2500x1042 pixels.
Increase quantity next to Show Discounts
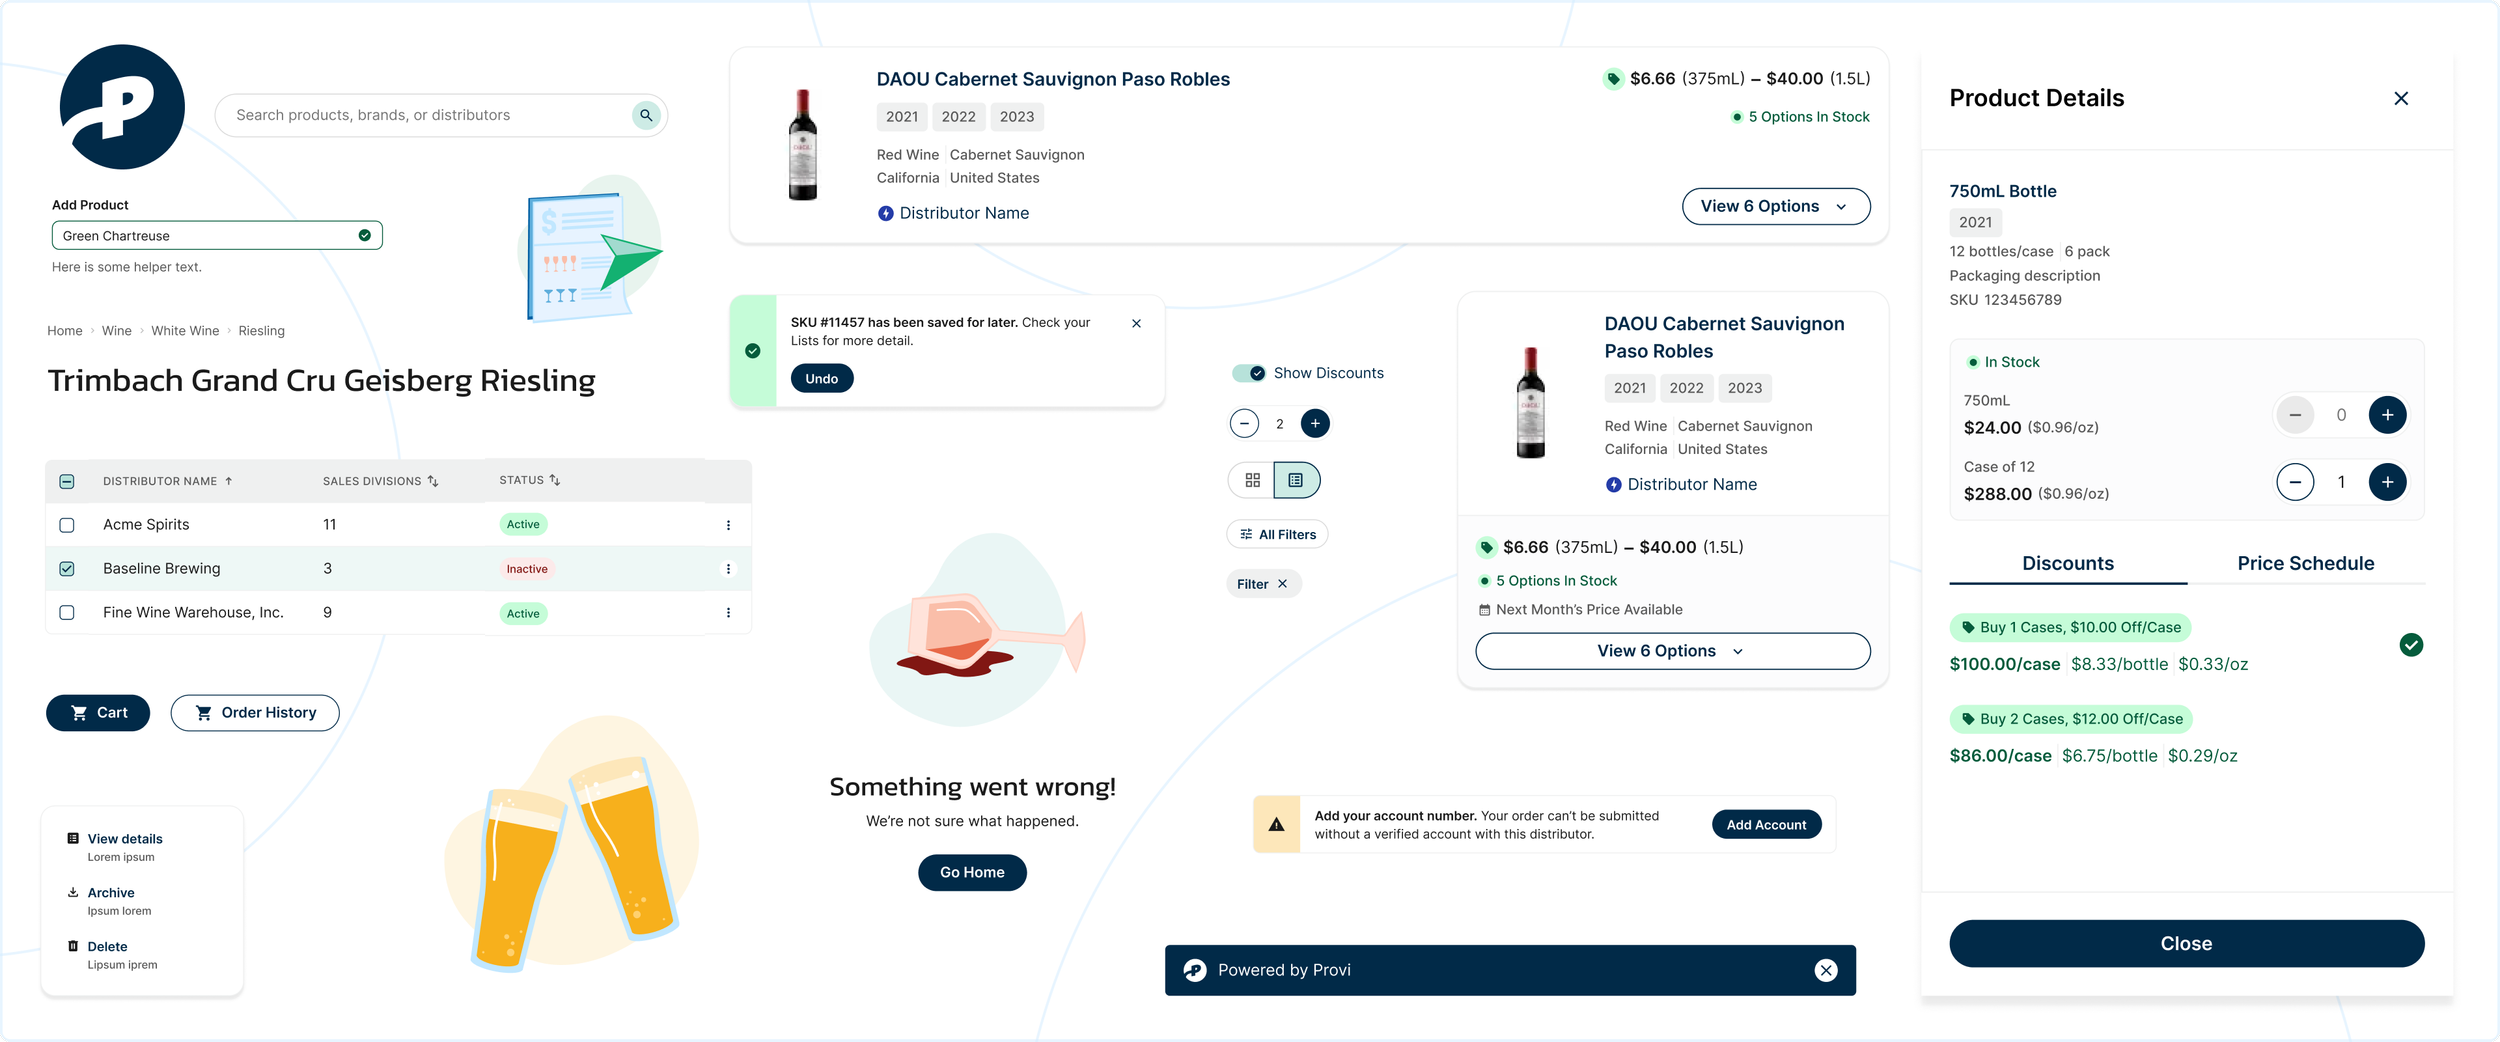coord(1315,424)
